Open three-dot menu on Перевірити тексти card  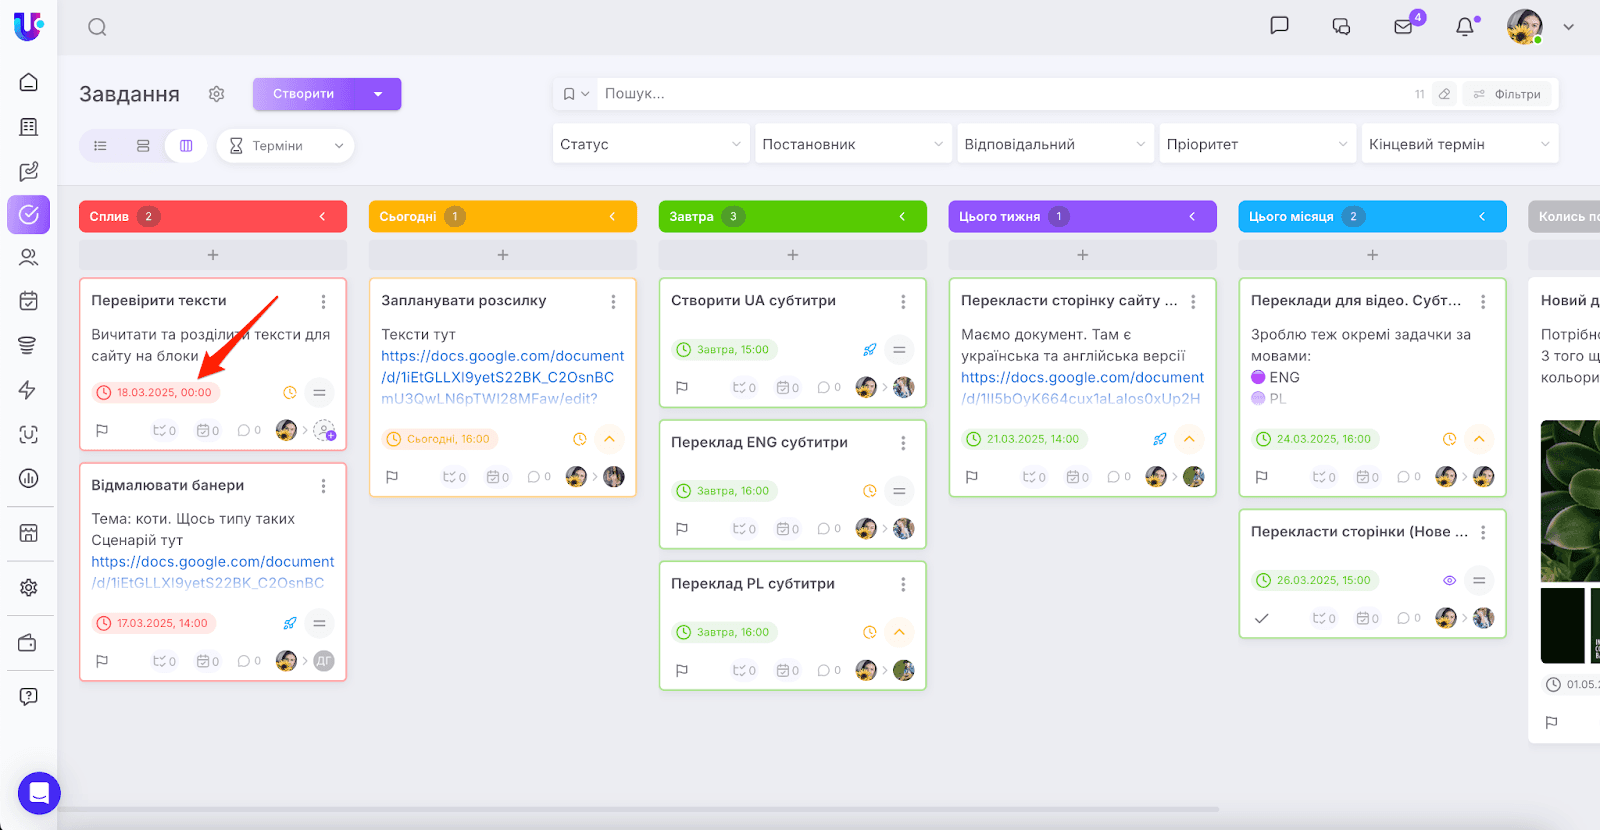pyautogui.click(x=323, y=301)
